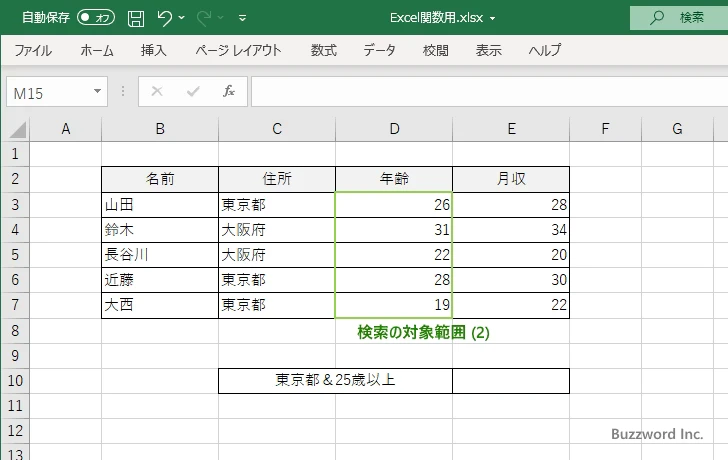Screen dimensions: 728x460
Task: Switch to the ページ レイアウト tab
Action: click(238, 50)
